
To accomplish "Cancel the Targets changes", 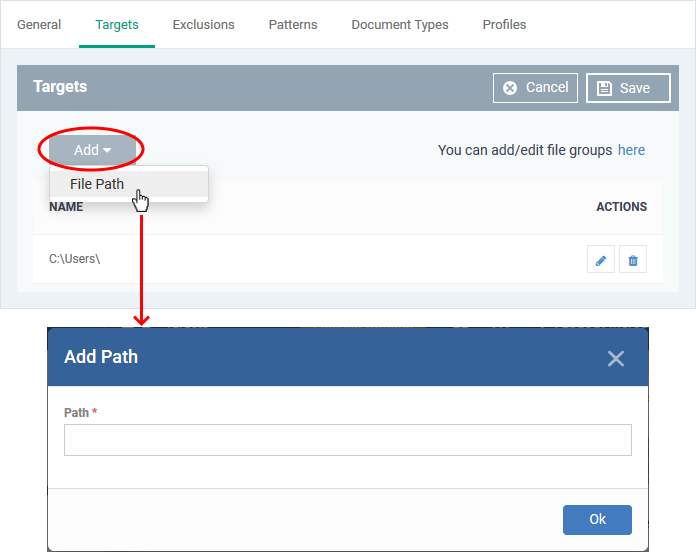I will pyautogui.click(x=535, y=88).
